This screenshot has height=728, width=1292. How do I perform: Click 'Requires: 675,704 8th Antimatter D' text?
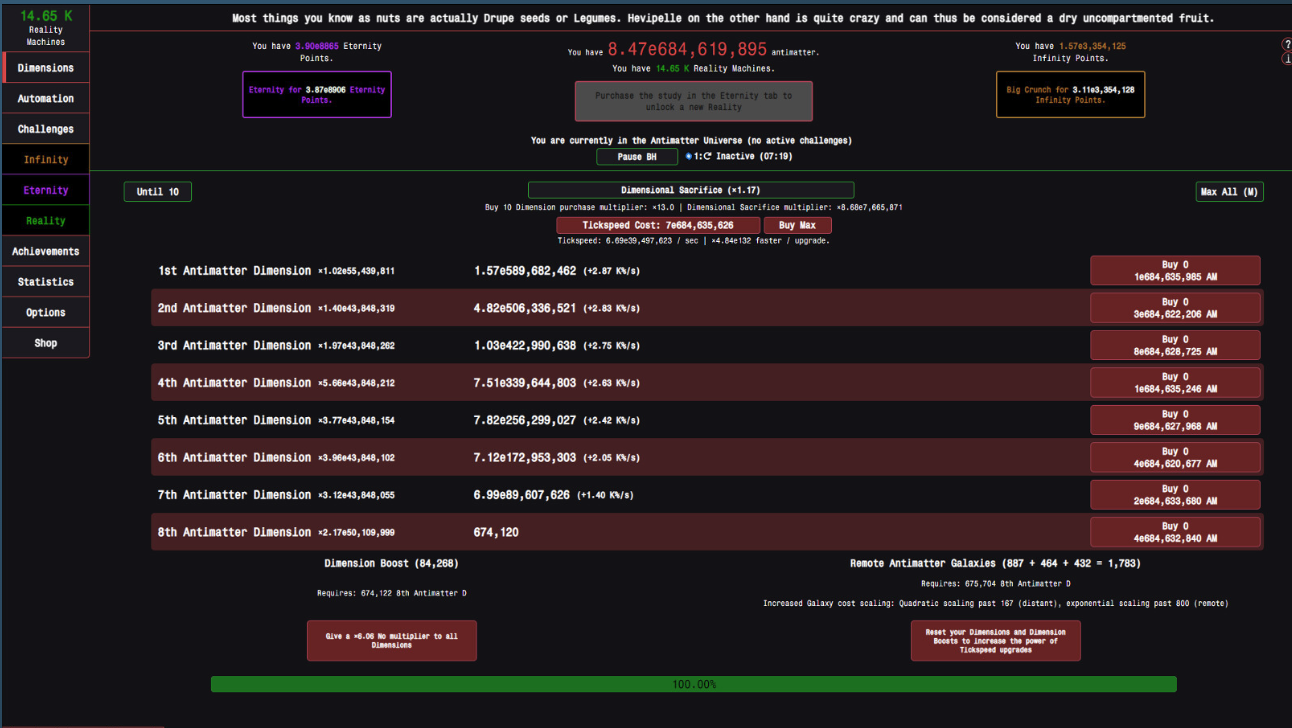(995, 583)
